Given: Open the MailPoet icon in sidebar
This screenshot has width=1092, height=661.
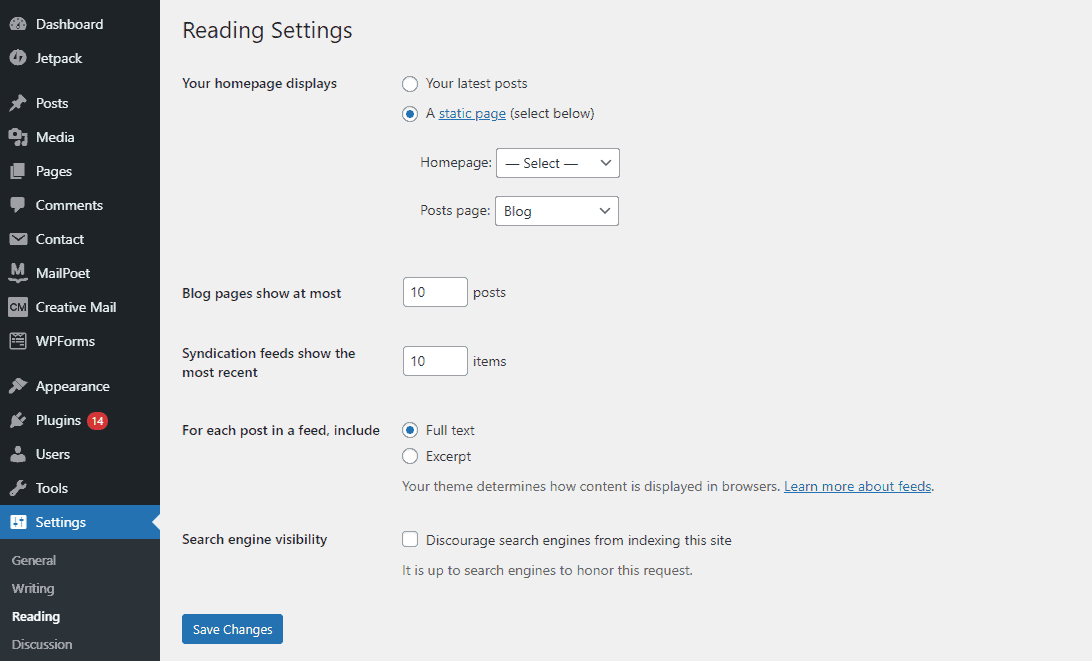Looking at the screenshot, I should click(18, 273).
